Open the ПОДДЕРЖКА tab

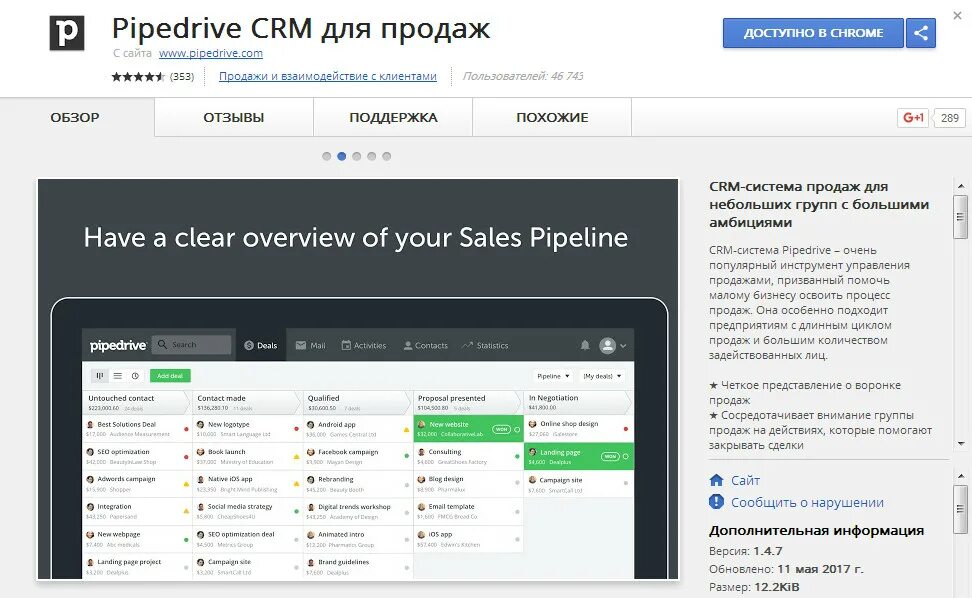pos(393,118)
